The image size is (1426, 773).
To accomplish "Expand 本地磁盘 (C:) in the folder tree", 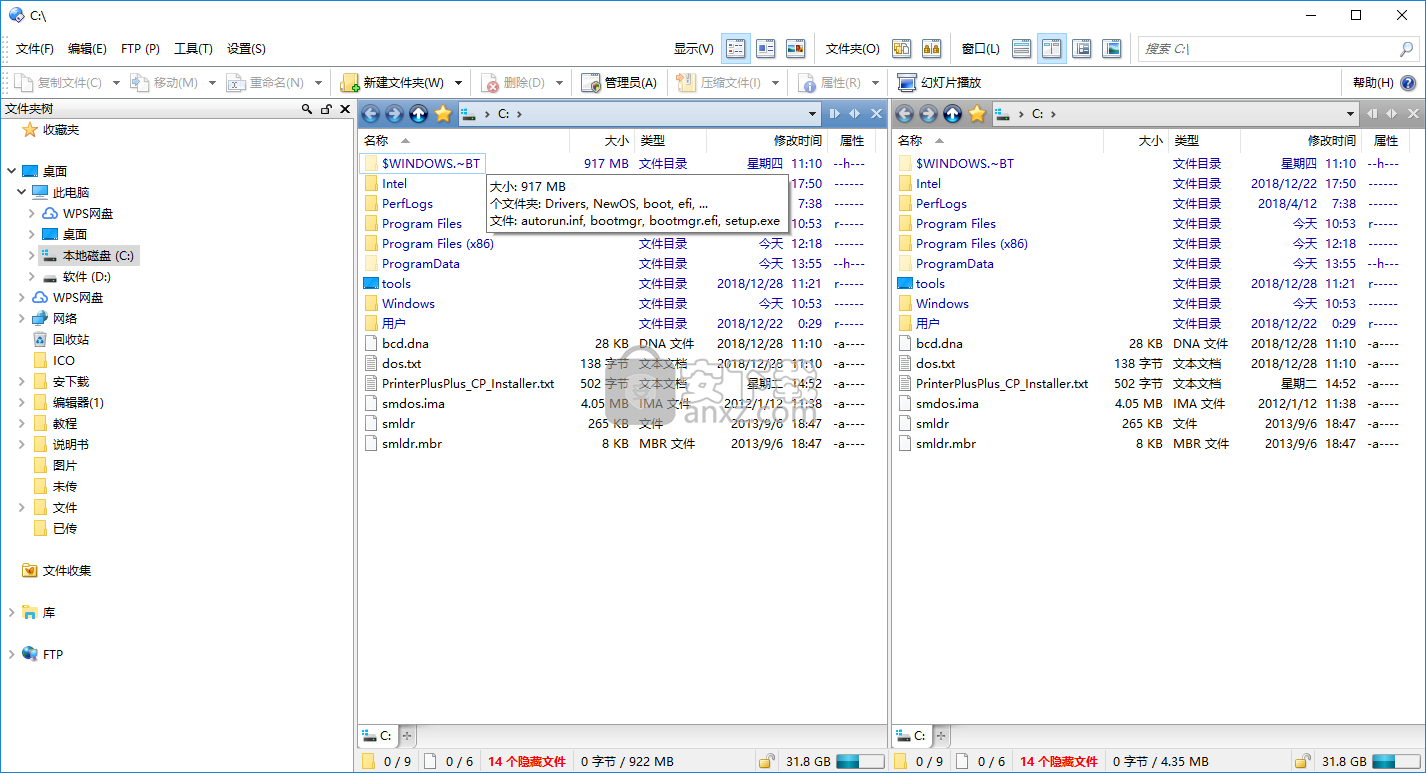I will tap(32, 256).
